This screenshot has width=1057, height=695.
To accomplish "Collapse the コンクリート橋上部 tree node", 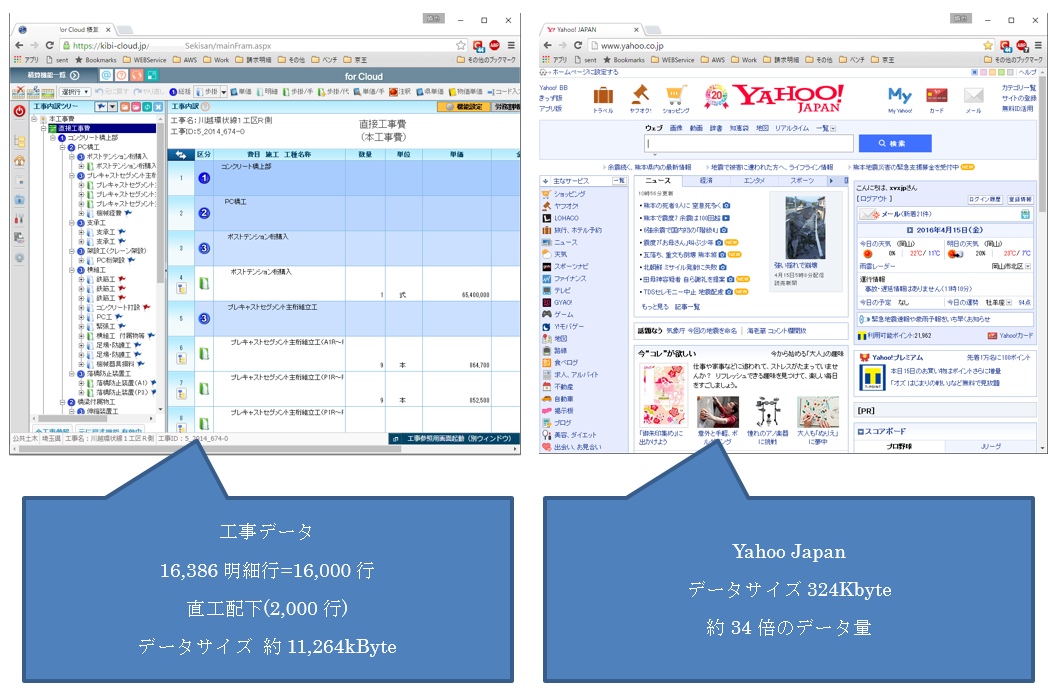I will click(53, 138).
